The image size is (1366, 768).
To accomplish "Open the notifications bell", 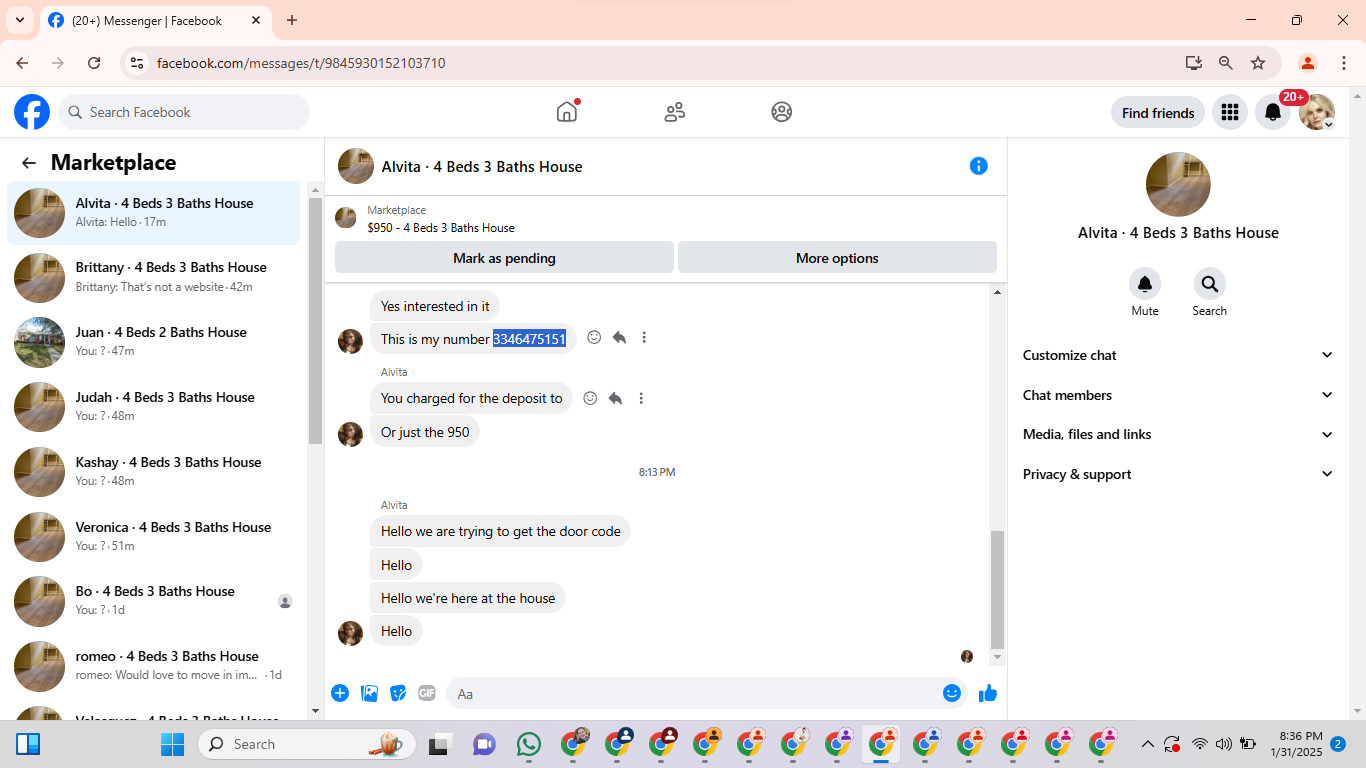I will (x=1273, y=112).
